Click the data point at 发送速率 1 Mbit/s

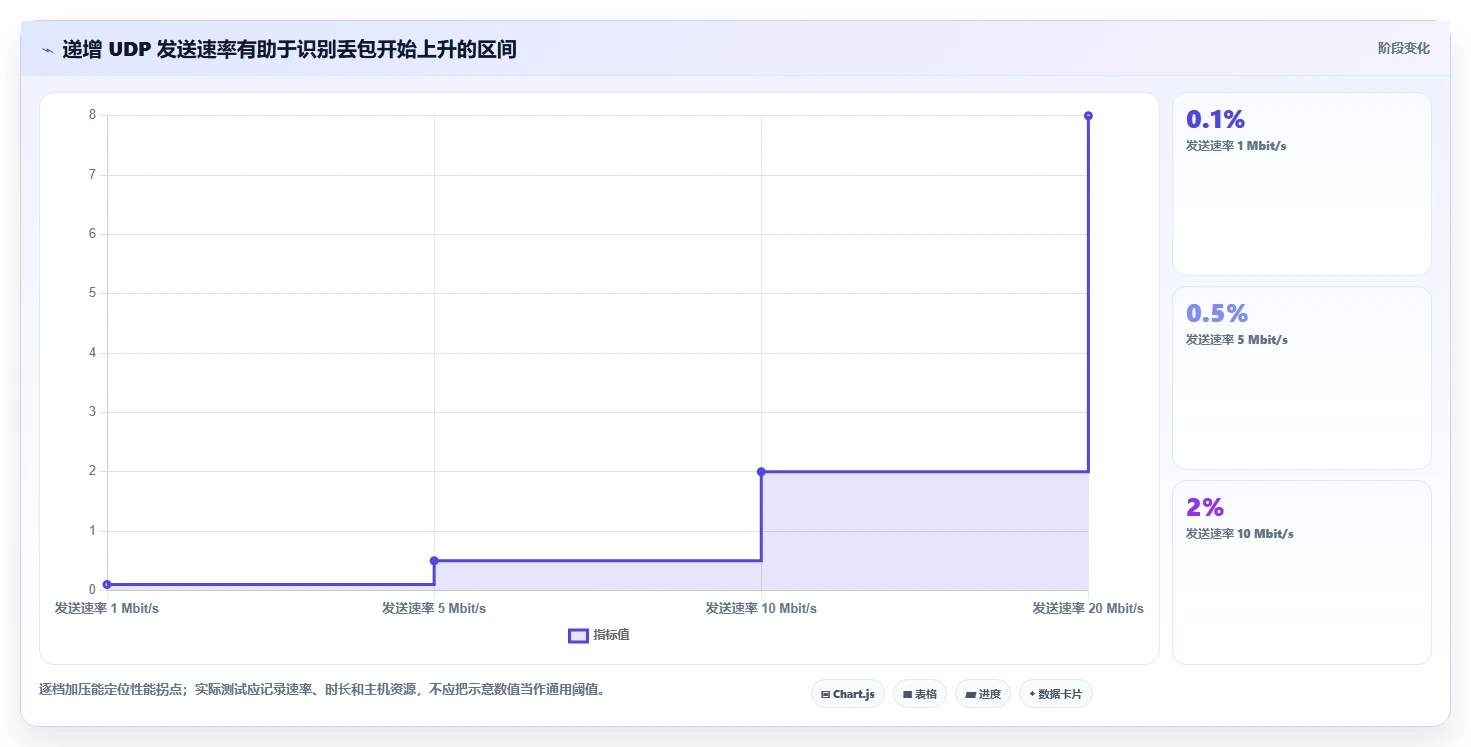pyautogui.click(x=107, y=584)
